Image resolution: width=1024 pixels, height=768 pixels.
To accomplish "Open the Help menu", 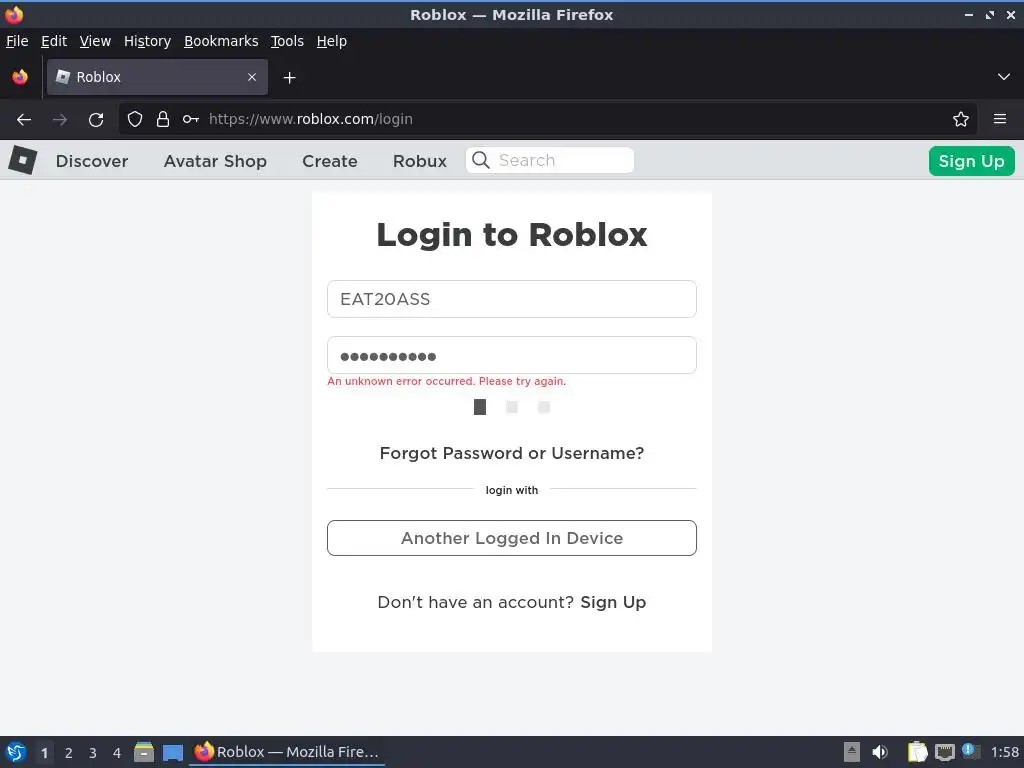I will click(332, 41).
